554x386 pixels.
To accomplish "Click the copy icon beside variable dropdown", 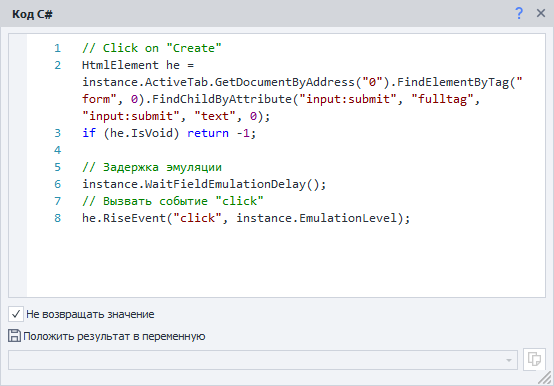I will pos(534,359).
